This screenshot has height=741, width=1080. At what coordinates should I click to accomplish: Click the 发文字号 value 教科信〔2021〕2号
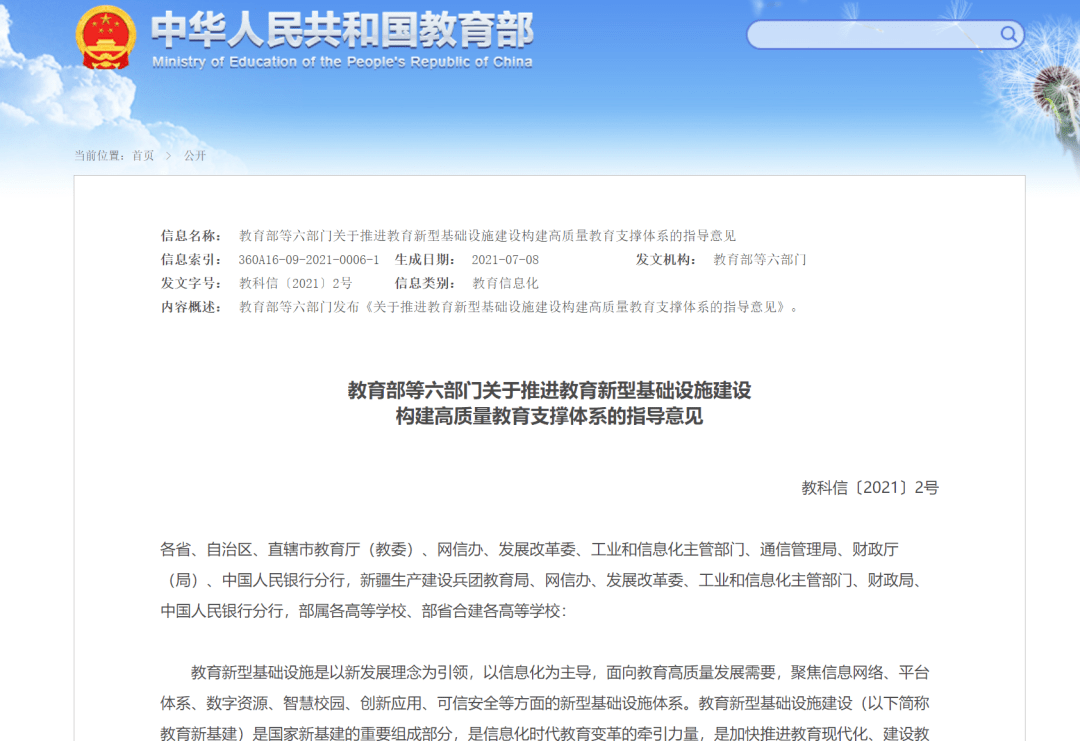295,283
